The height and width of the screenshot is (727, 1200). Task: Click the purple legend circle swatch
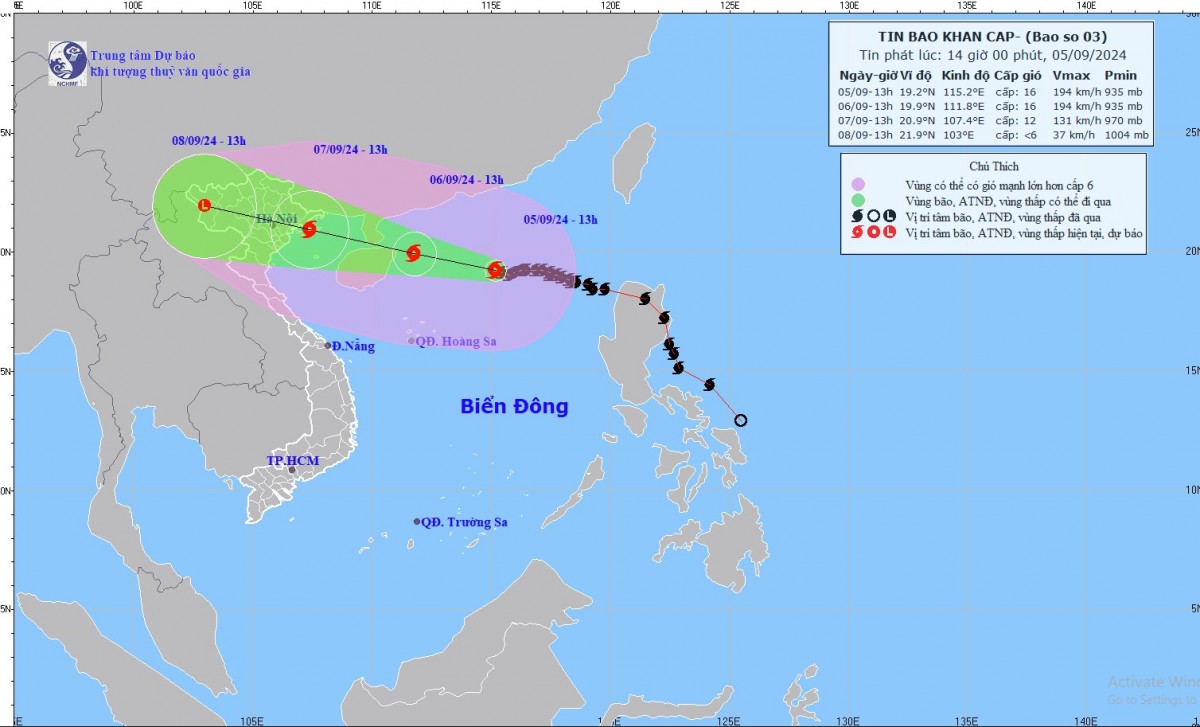858,185
